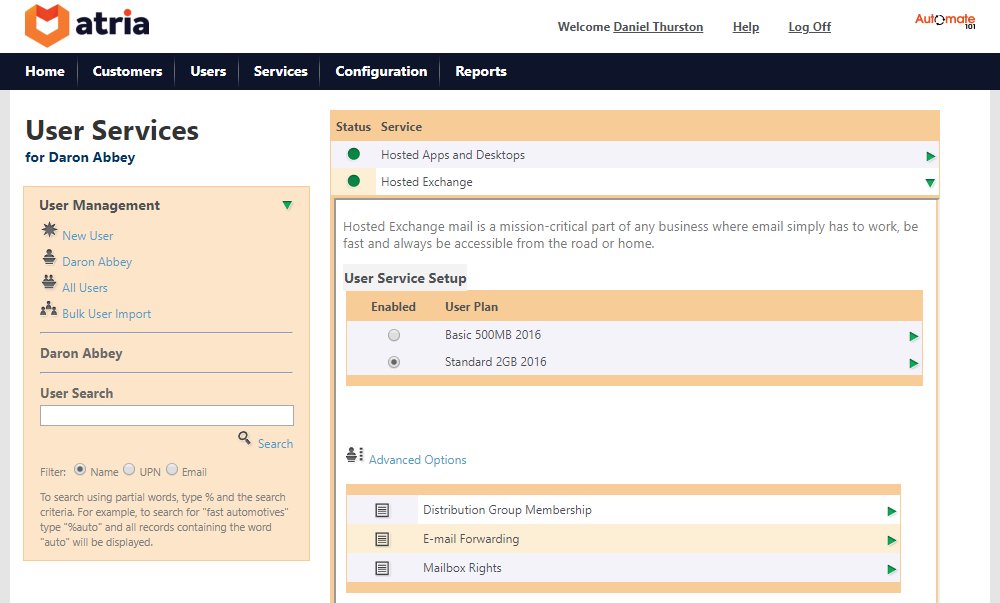Screen dimensions: 1000x603
Task: Open the Bulk User Import link
Action: 107,314
